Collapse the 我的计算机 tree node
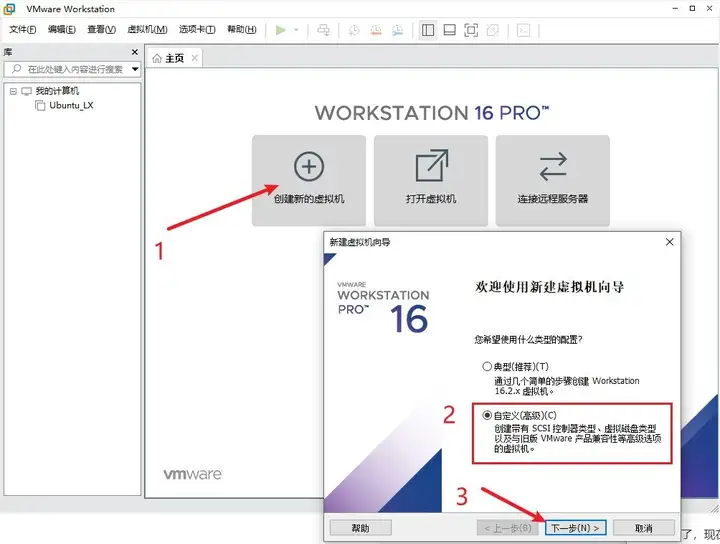This screenshot has height=544, width=720. click(x=13, y=91)
